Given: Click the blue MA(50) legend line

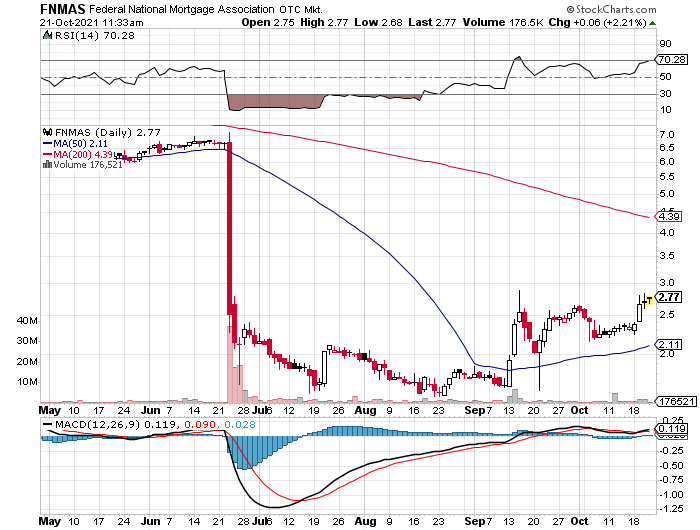Looking at the screenshot, I should (x=48, y=144).
